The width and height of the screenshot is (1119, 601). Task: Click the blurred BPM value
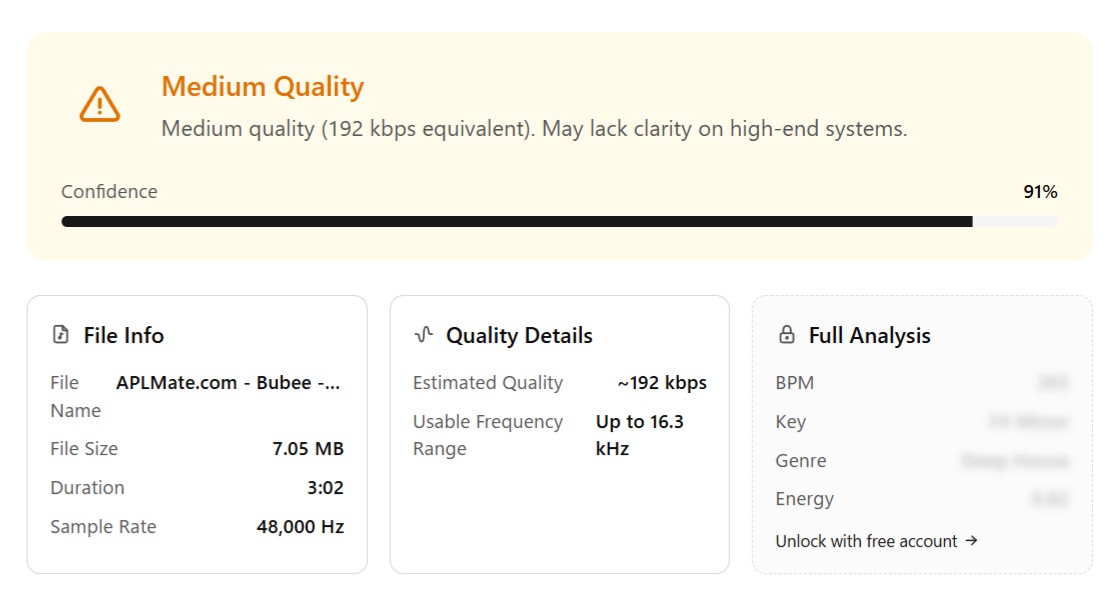click(1053, 383)
